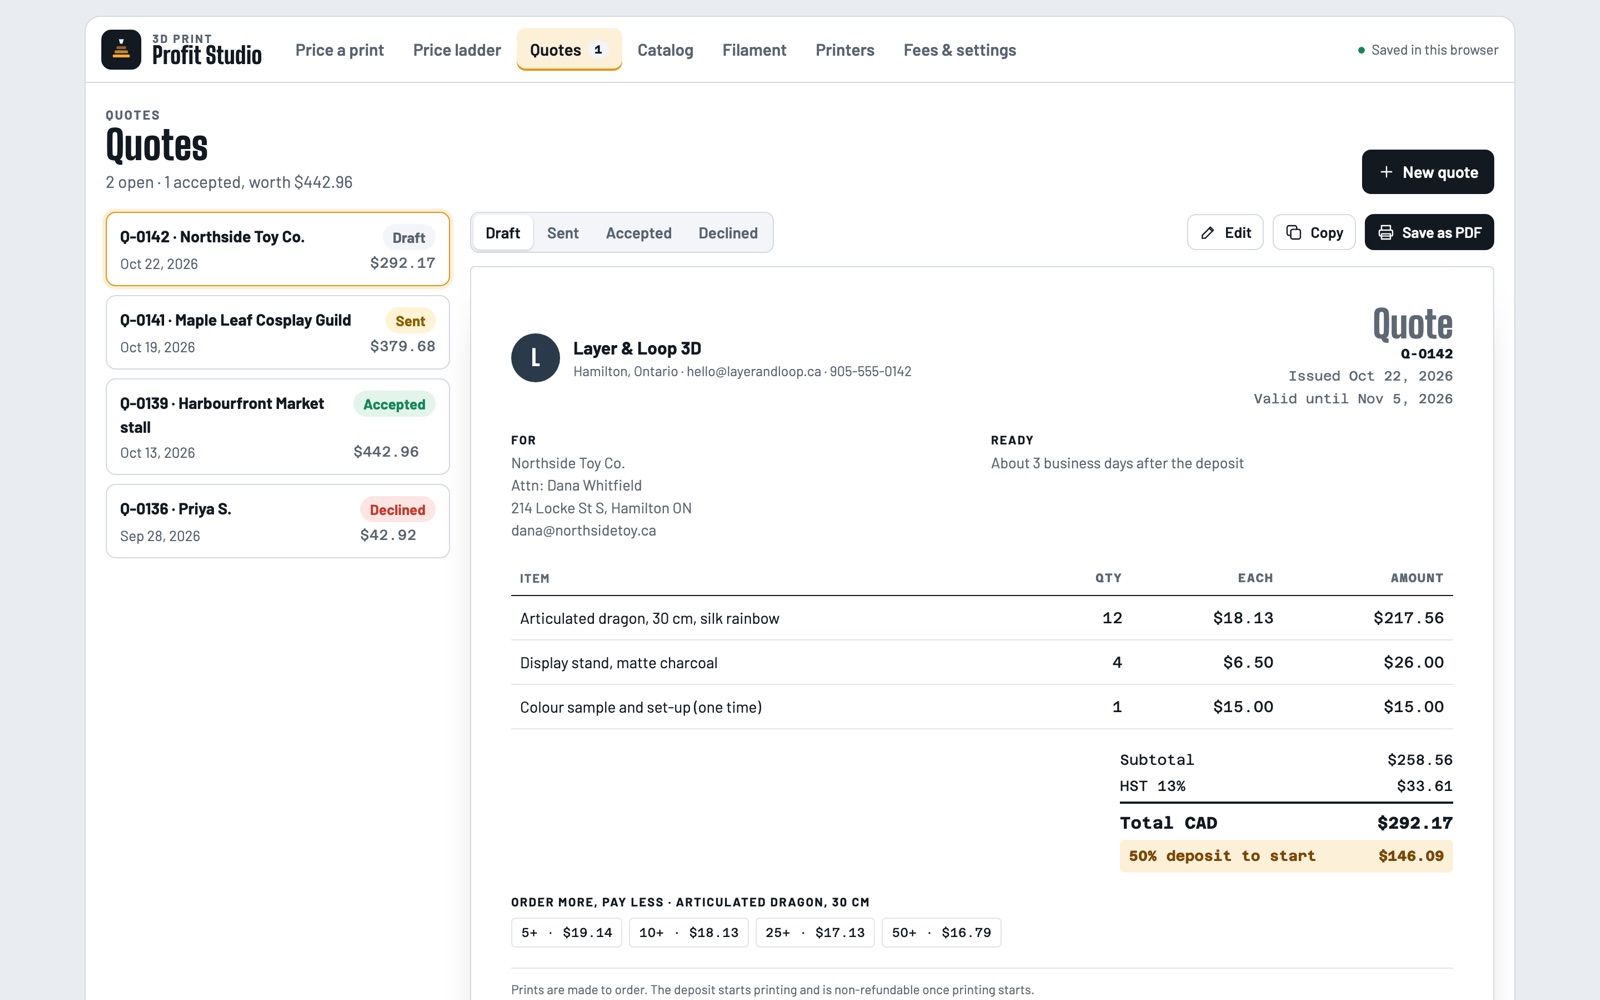
Task: Click the Quotes count badge
Action: (598, 50)
